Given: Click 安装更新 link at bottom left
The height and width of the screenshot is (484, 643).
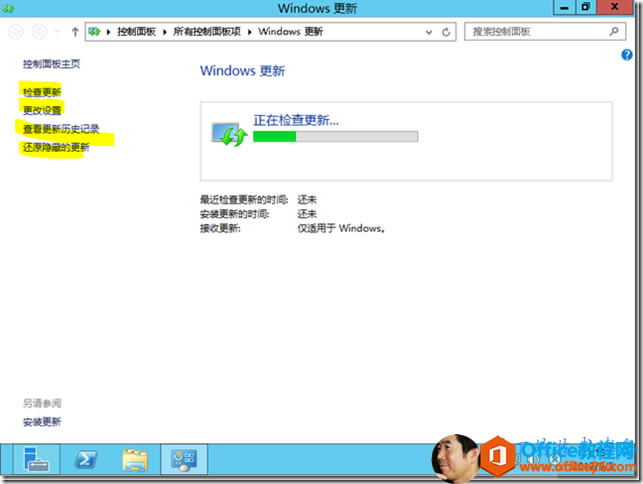Looking at the screenshot, I should [x=42, y=422].
